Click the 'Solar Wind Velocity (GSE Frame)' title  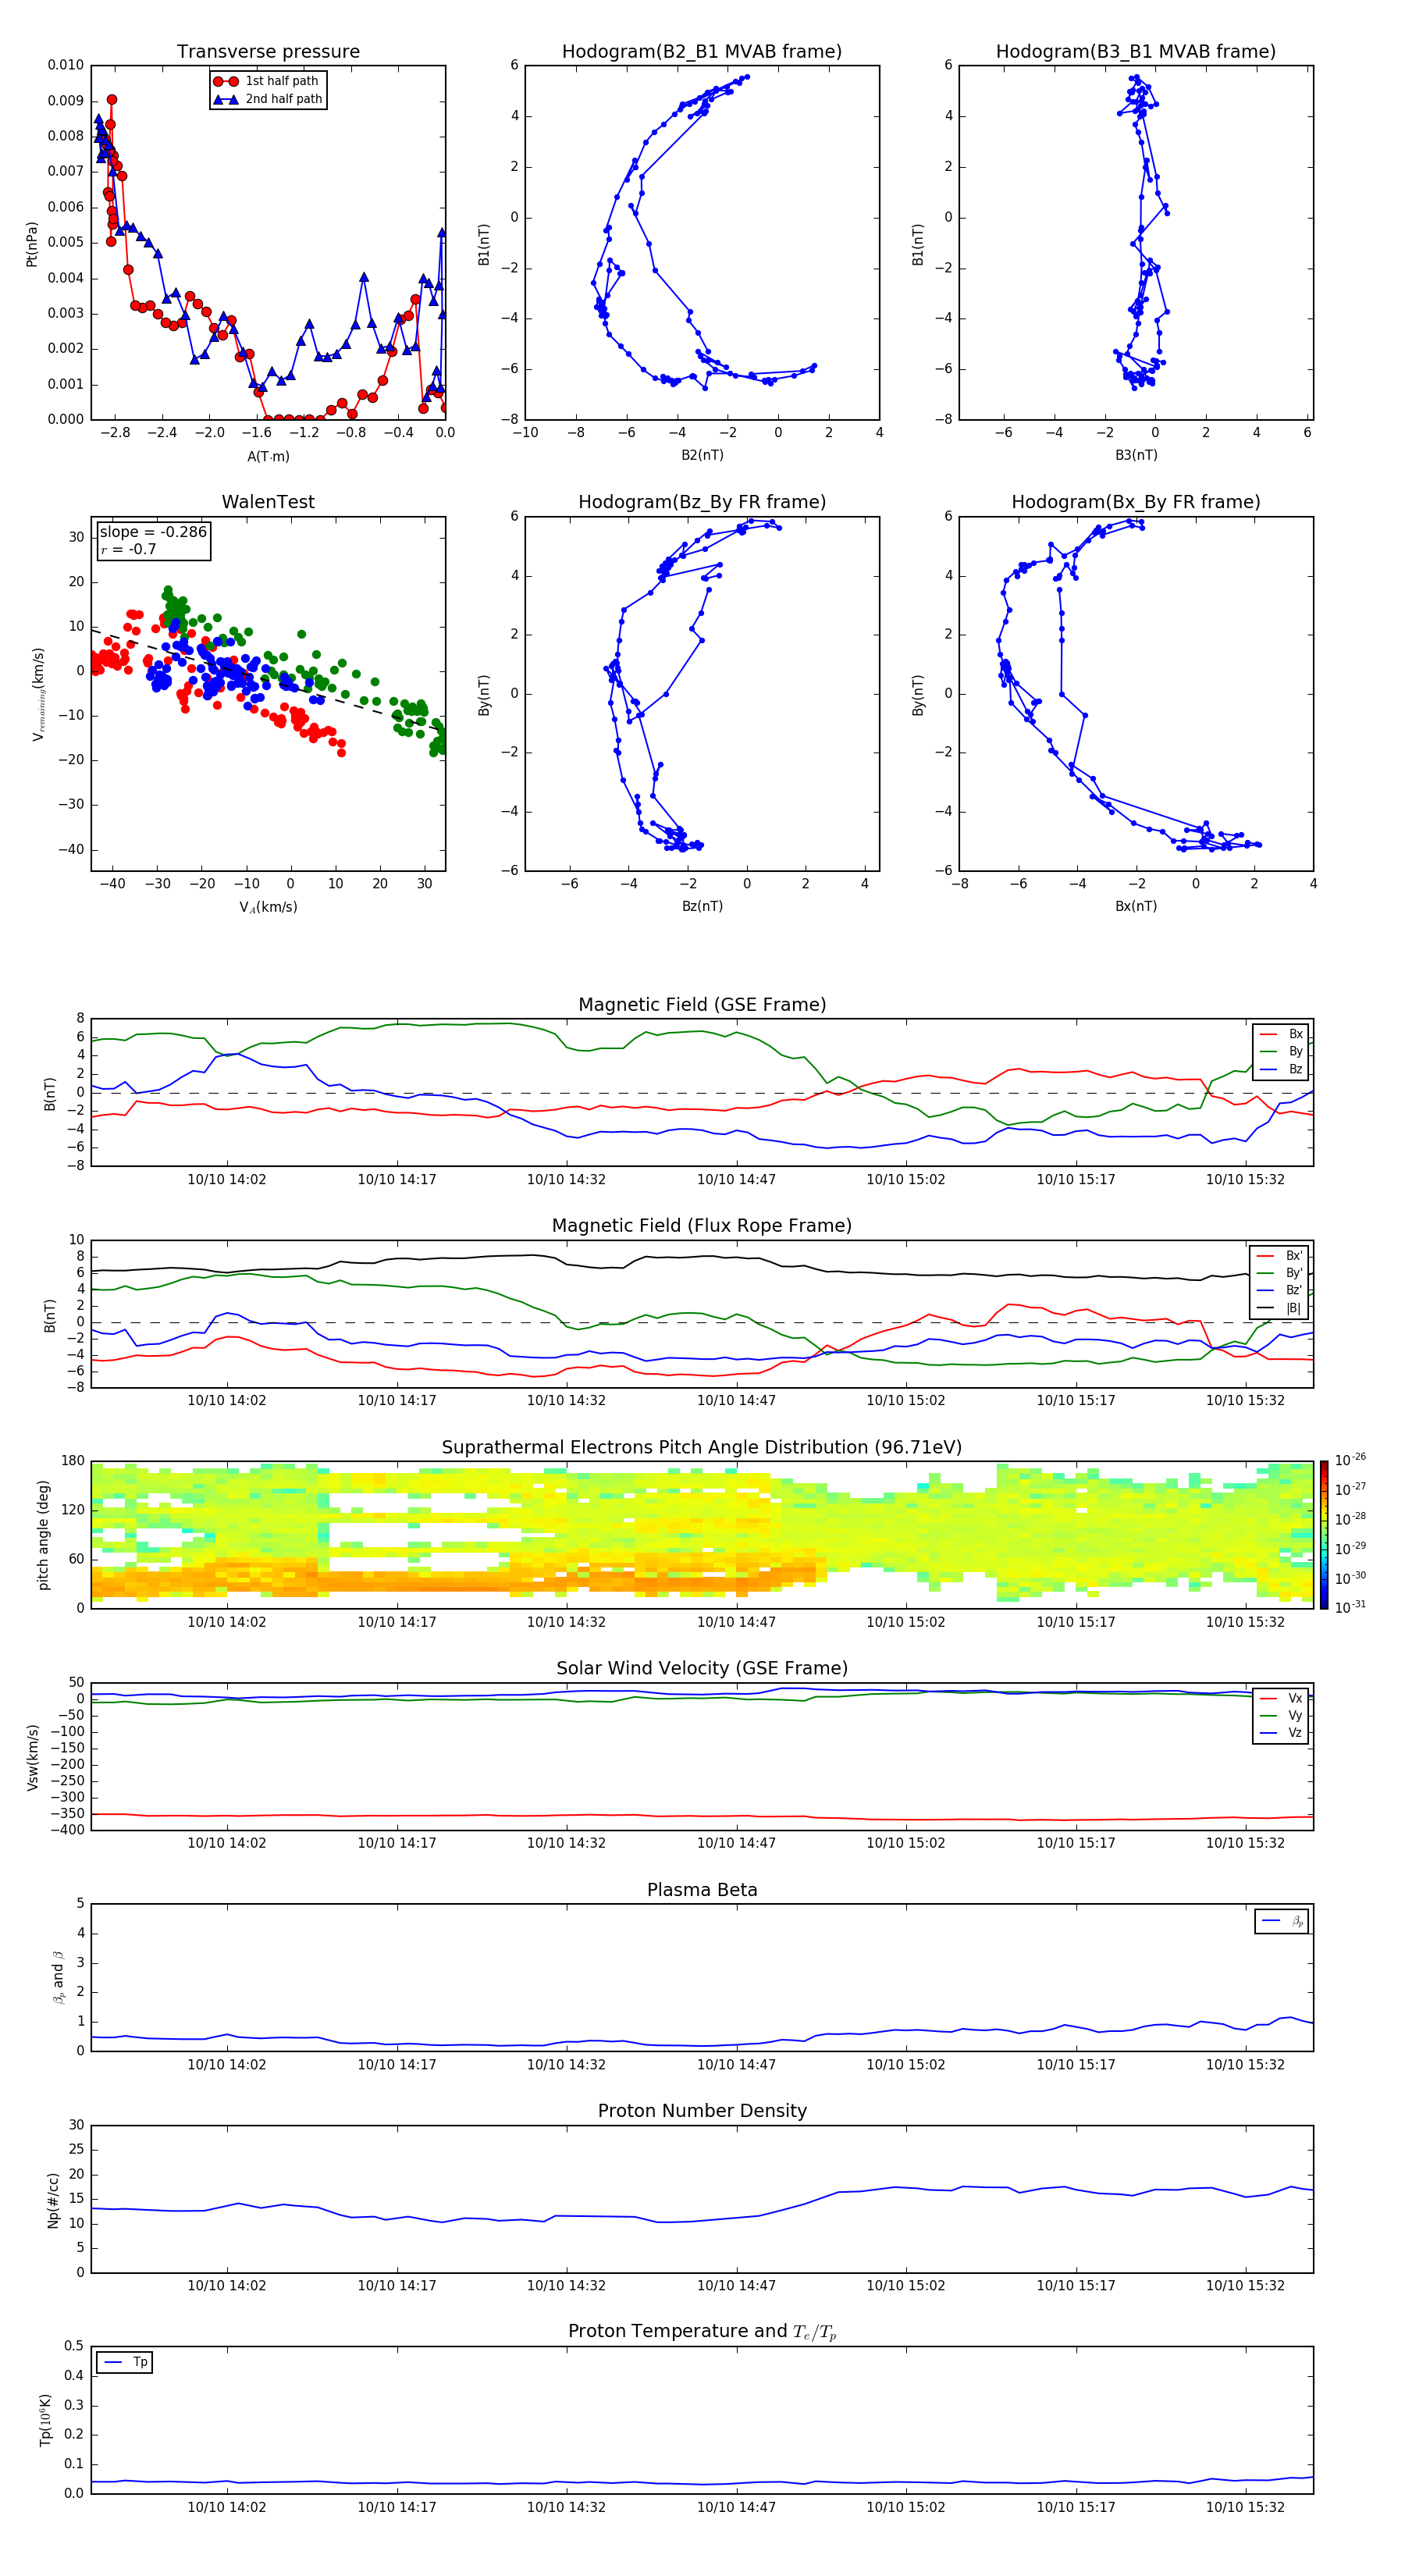[702, 1668]
